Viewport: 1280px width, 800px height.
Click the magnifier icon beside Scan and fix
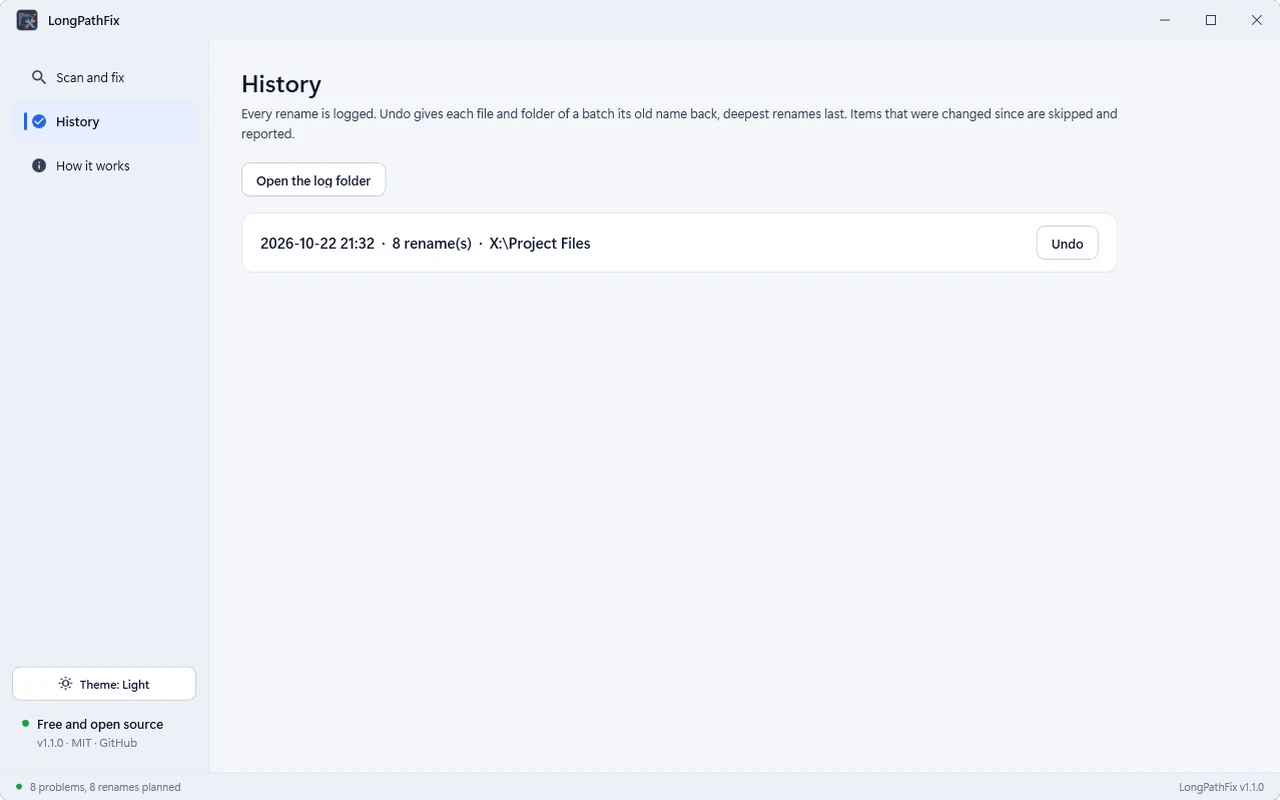coord(39,77)
